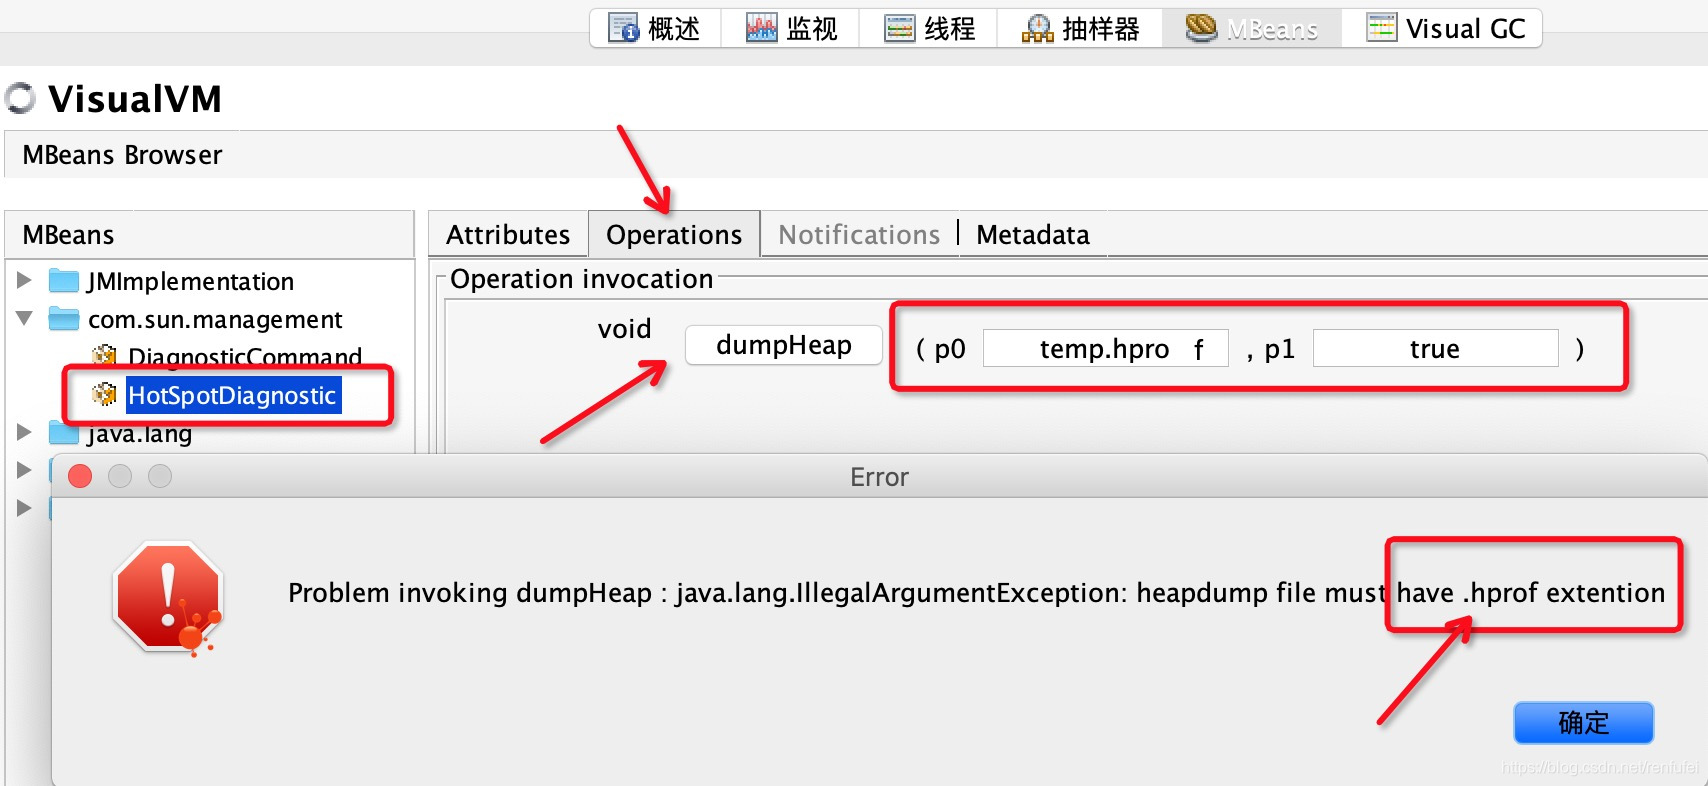Select the JMImplementation folder
This screenshot has width=1708, height=786.
(x=190, y=281)
